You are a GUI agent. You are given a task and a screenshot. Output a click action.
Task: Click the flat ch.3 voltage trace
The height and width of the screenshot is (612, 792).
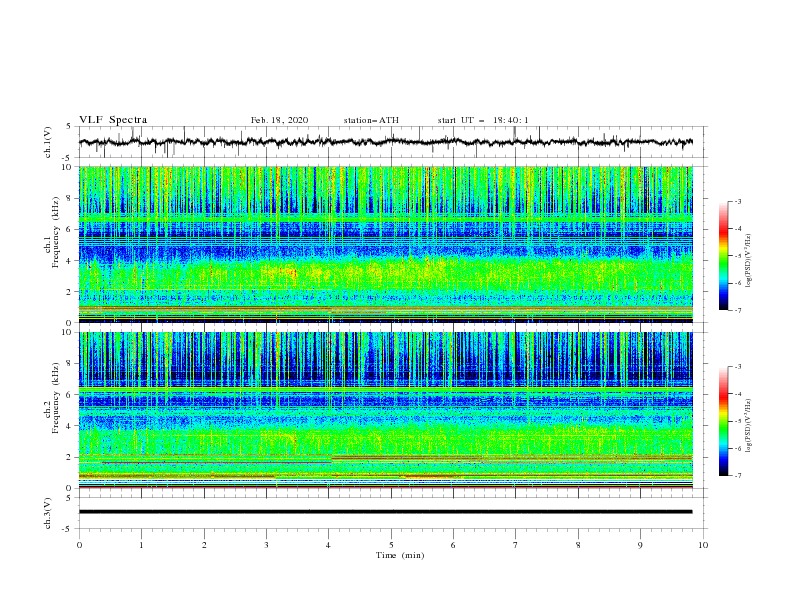tap(385, 512)
